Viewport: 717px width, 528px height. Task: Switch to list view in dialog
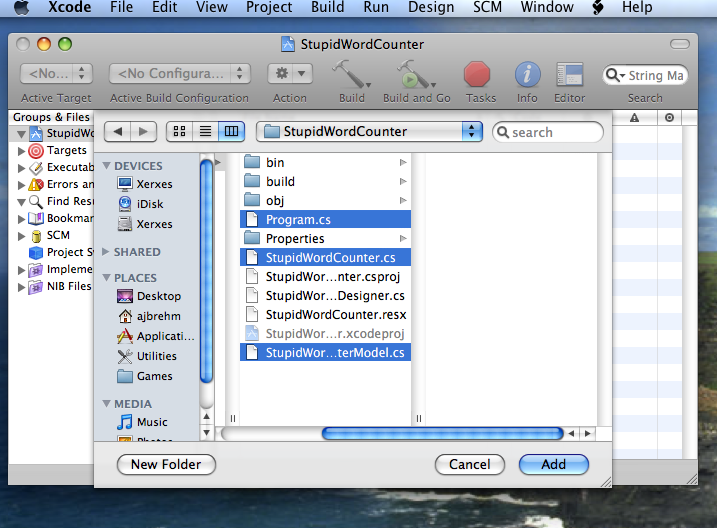(x=206, y=132)
